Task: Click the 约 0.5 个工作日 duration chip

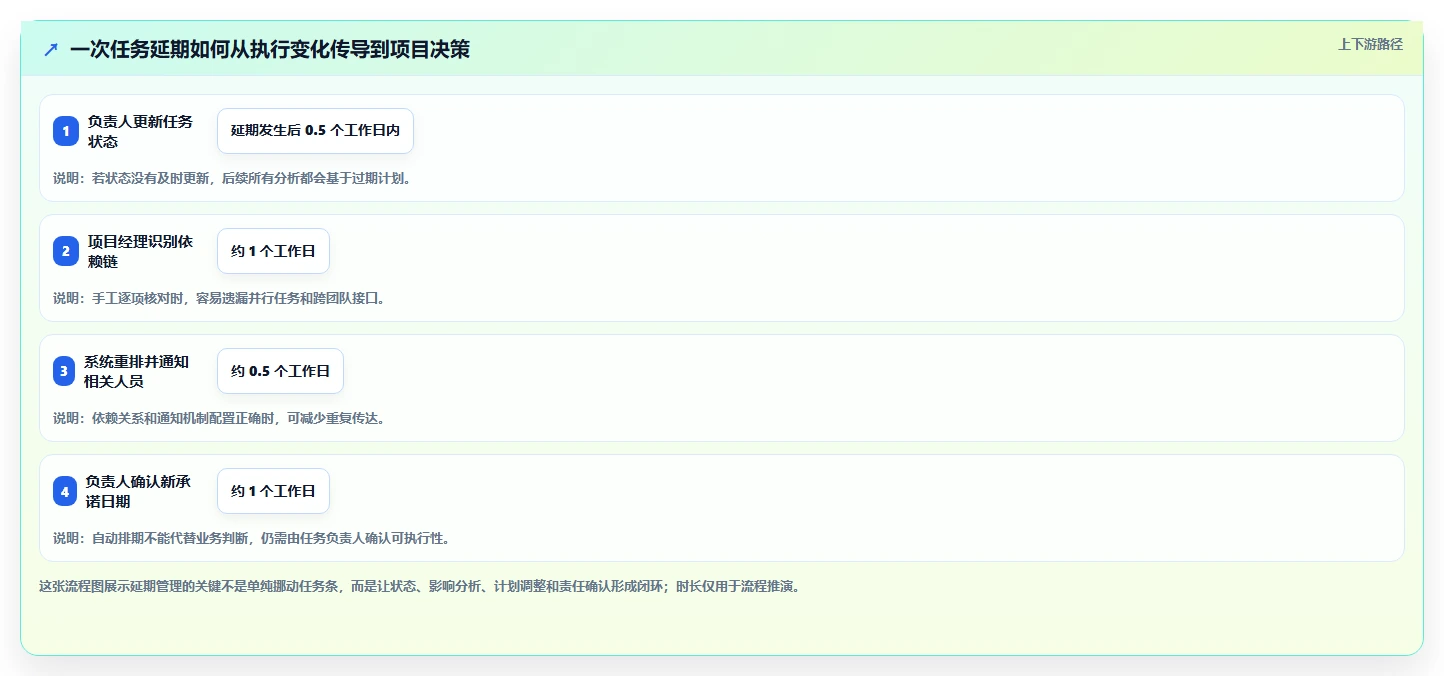Action: pyautogui.click(x=280, y=371)
